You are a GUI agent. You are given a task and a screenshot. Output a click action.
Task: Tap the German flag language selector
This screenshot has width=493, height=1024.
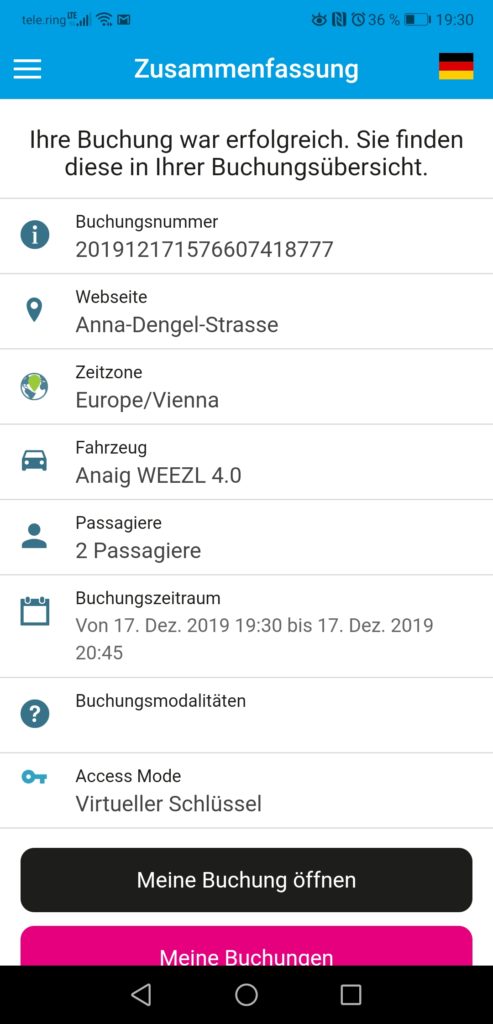(x=456, y=67)
